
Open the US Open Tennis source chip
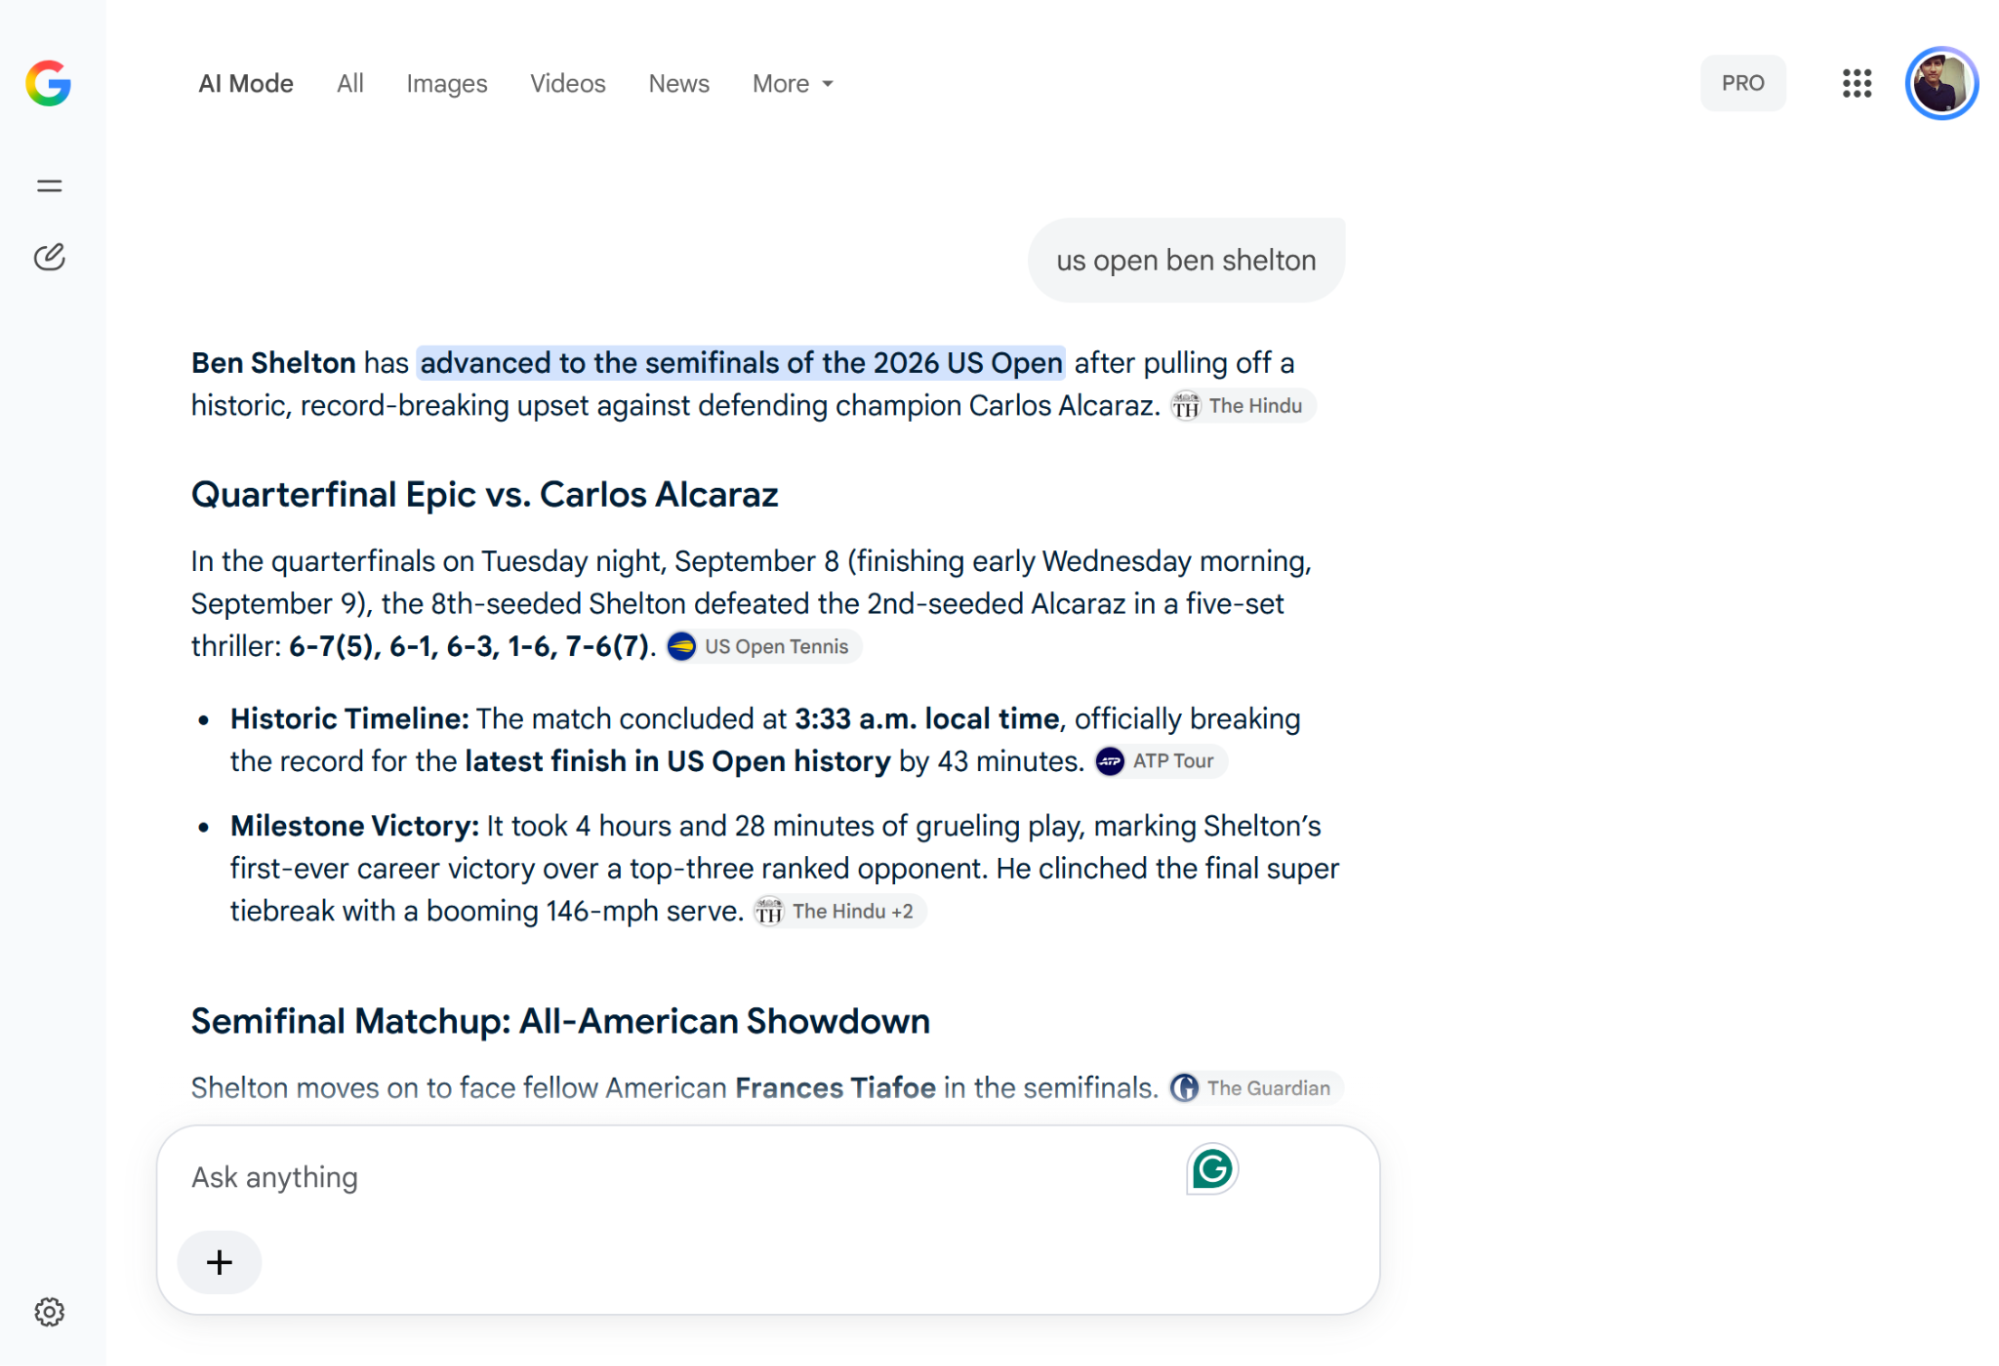(x=763, y=647)
